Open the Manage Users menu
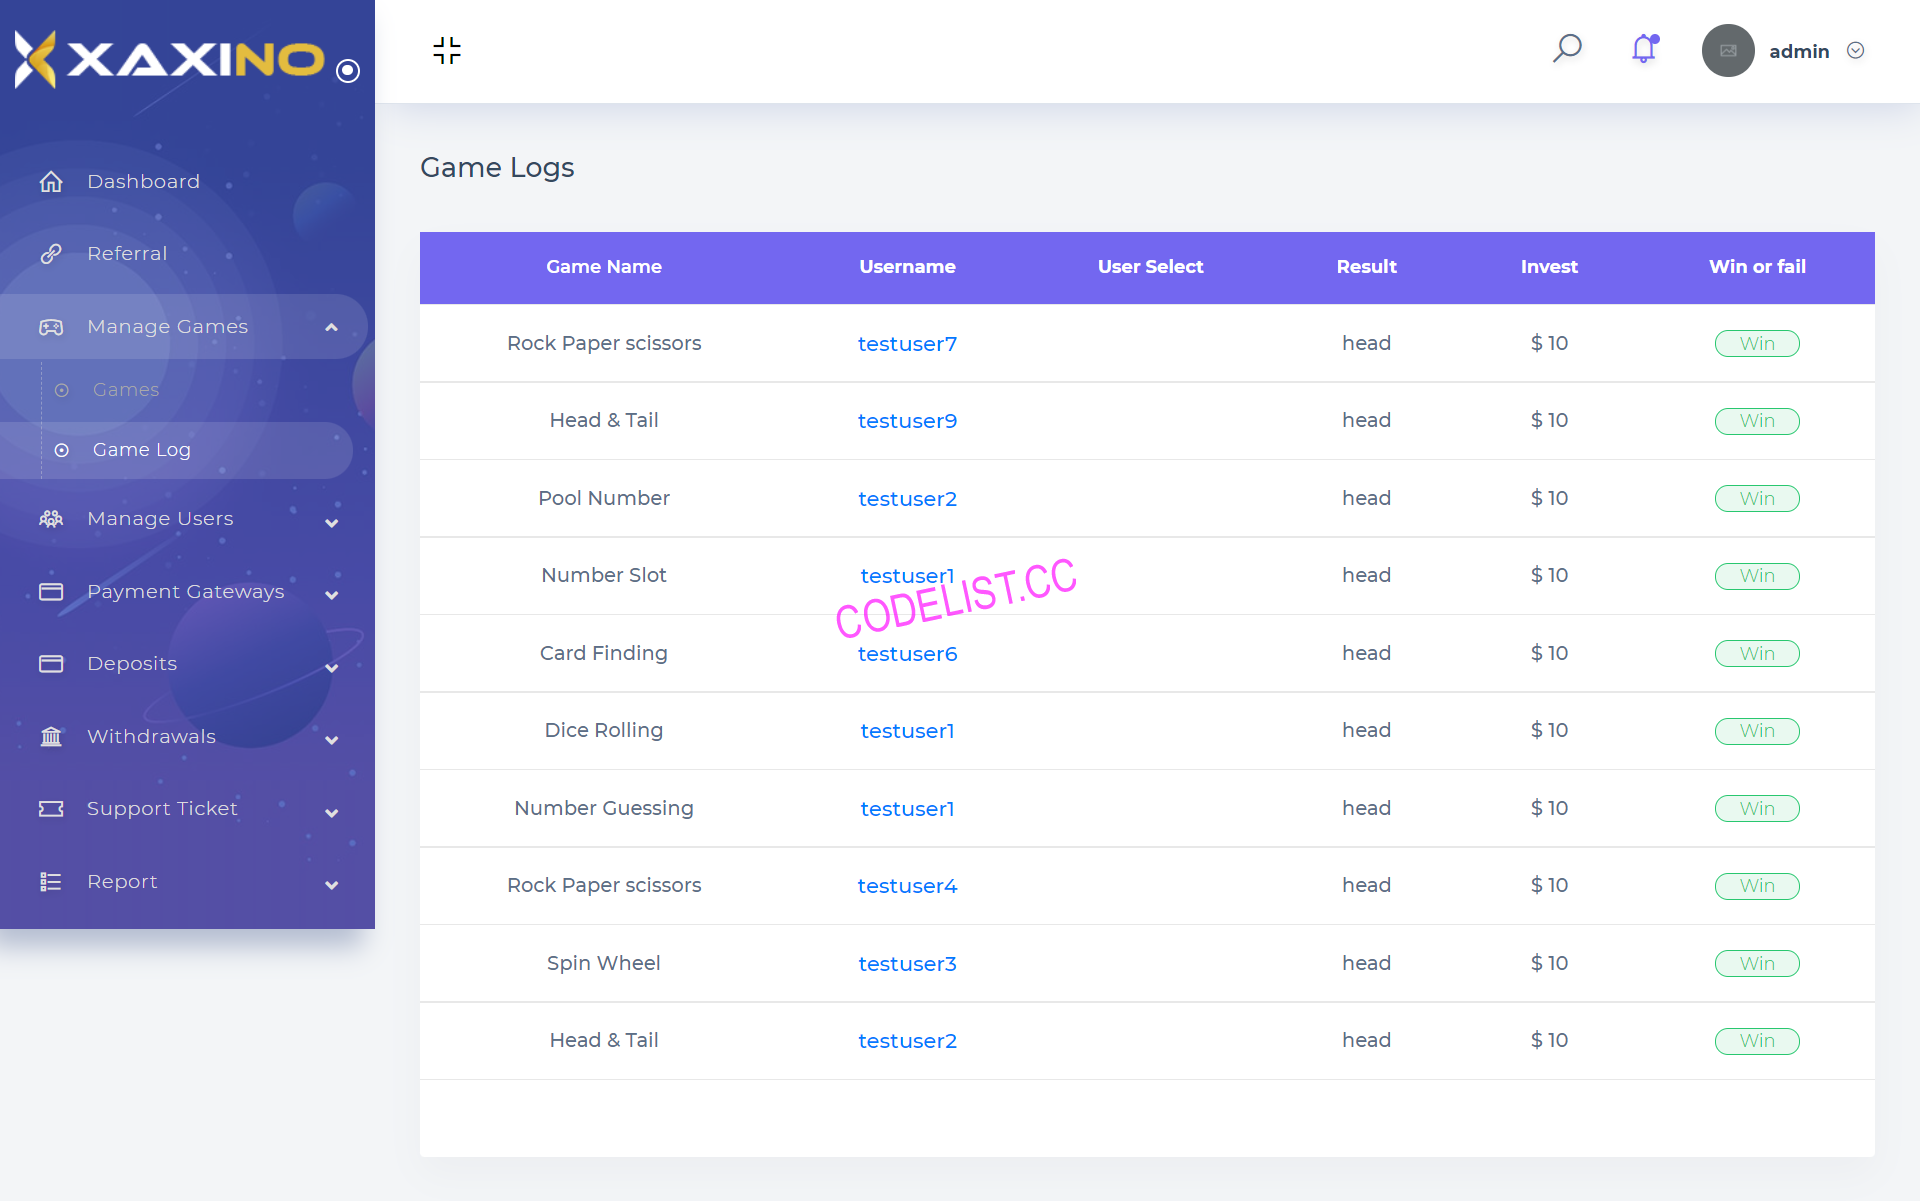 pos(160,519)
